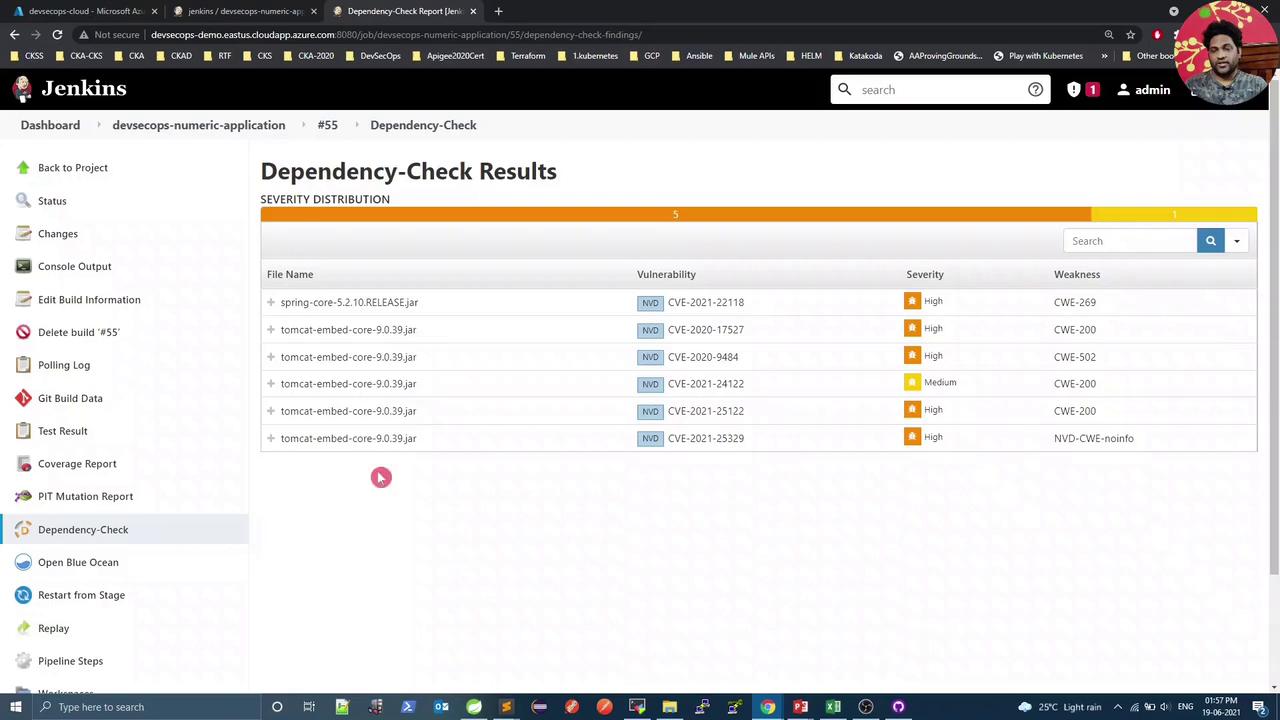Expand the CVE-2021-25329 row details
Image resolution: width=1280 pixels, height=720 pixels.
coord(271,438)
